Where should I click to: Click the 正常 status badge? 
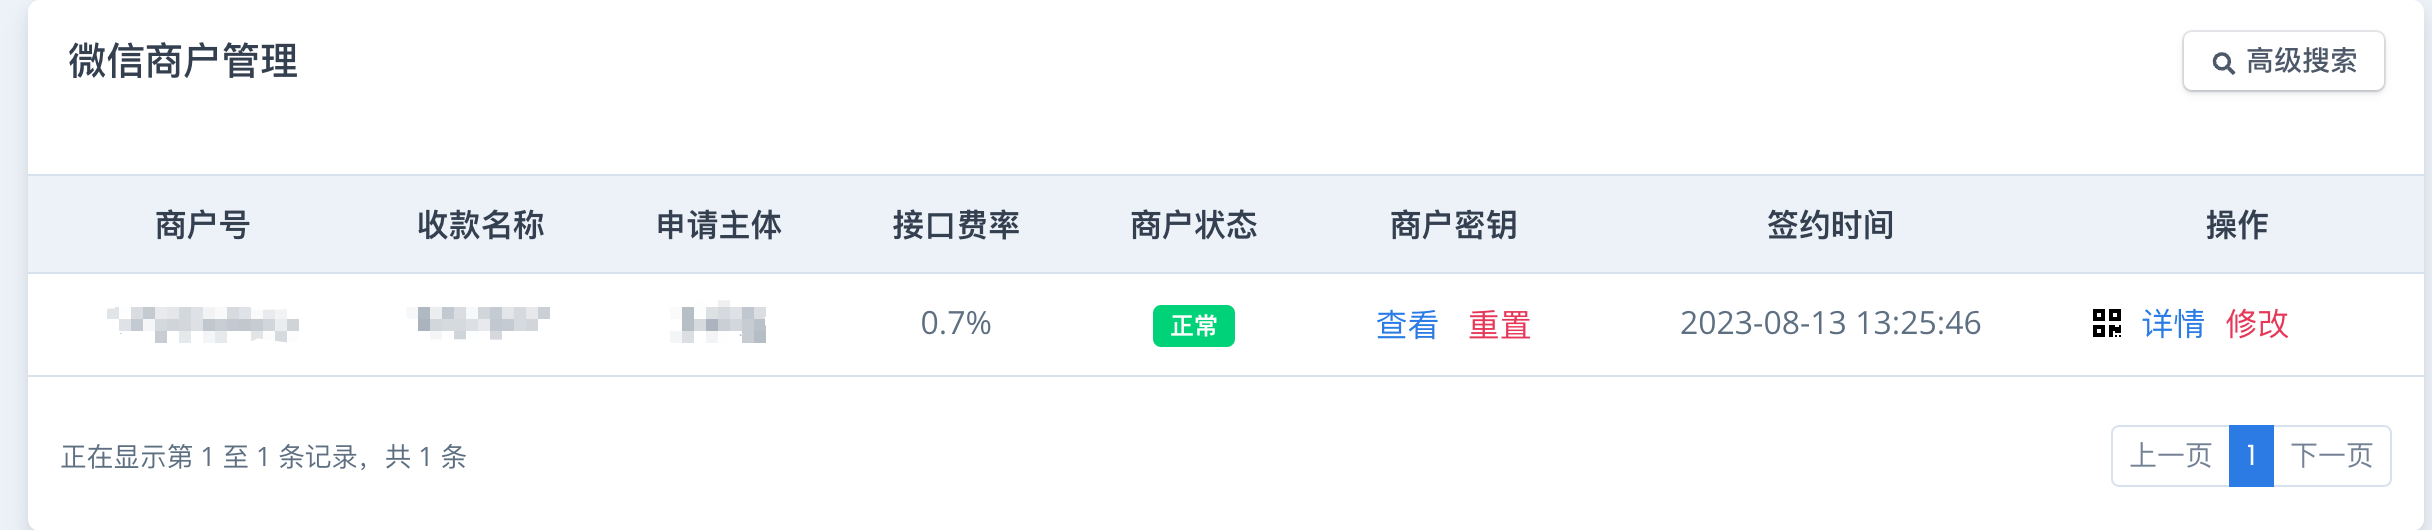tap(1194, 326)
